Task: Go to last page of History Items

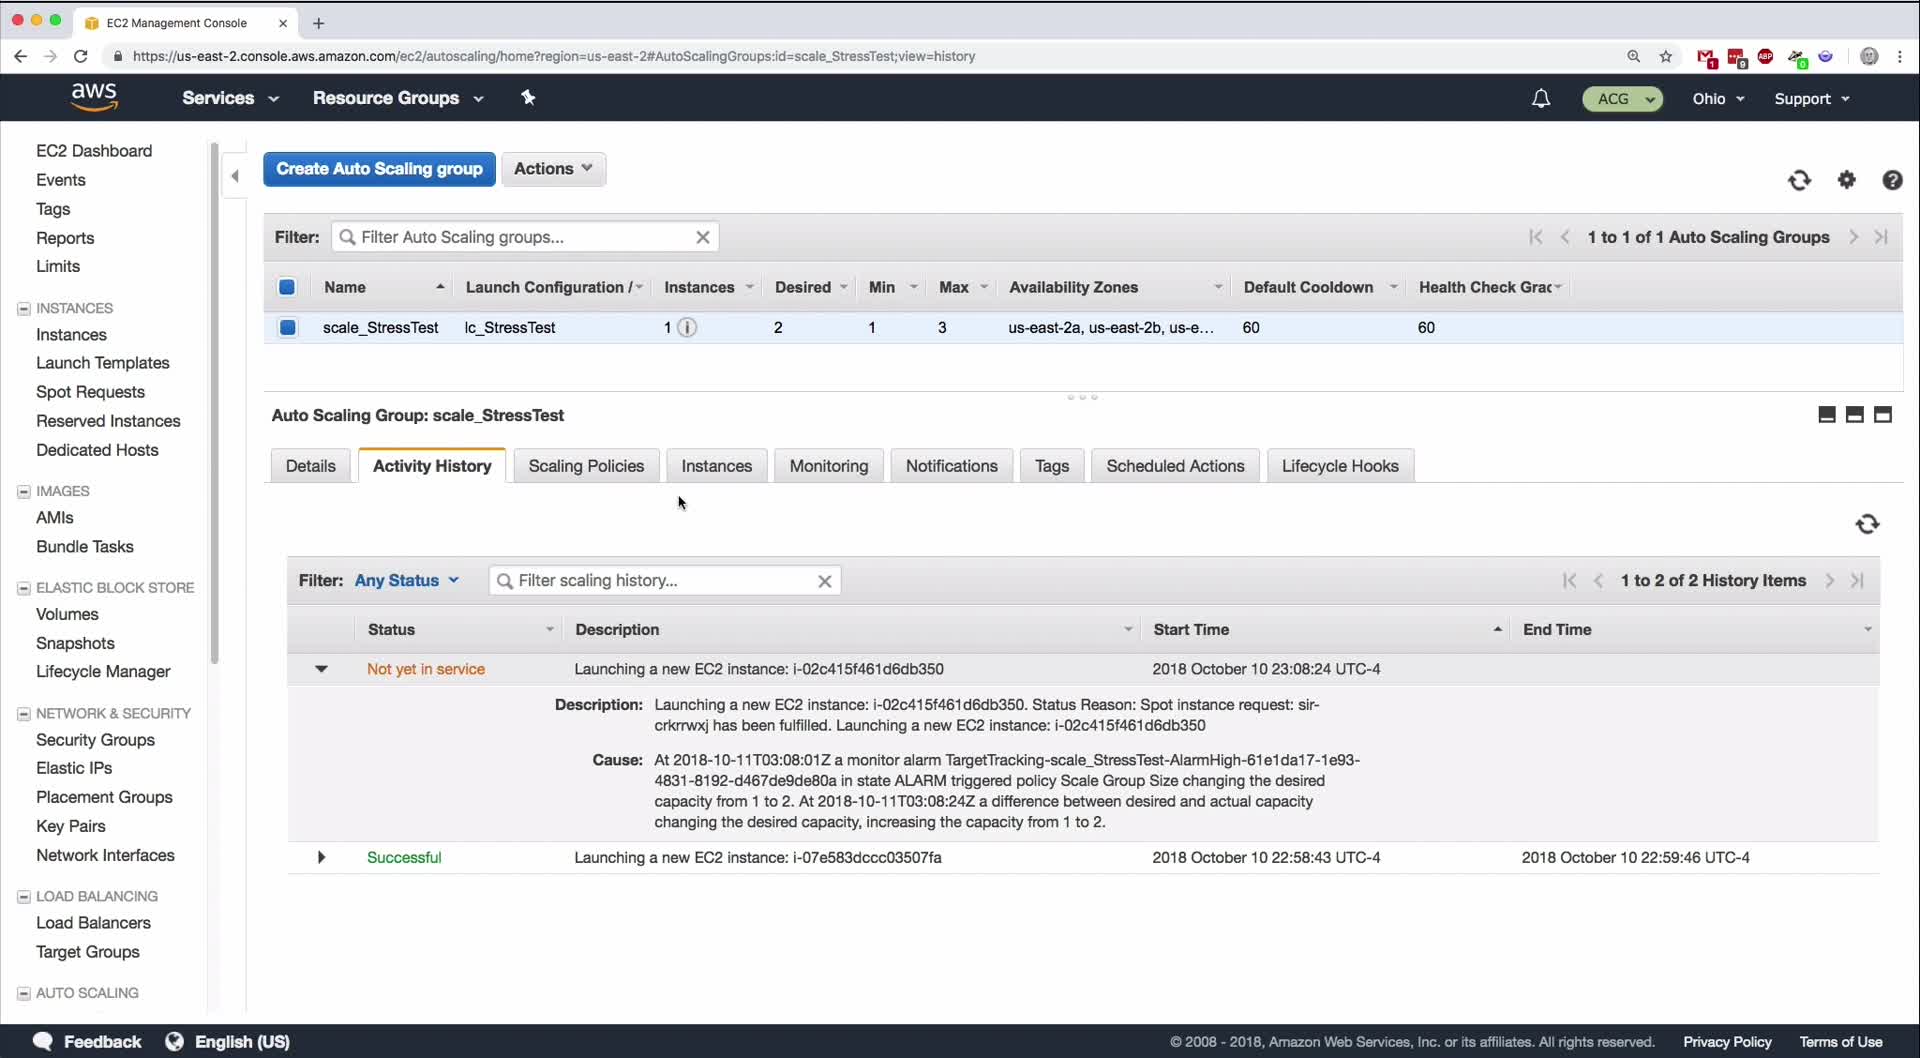Action: click(1857, 581)
